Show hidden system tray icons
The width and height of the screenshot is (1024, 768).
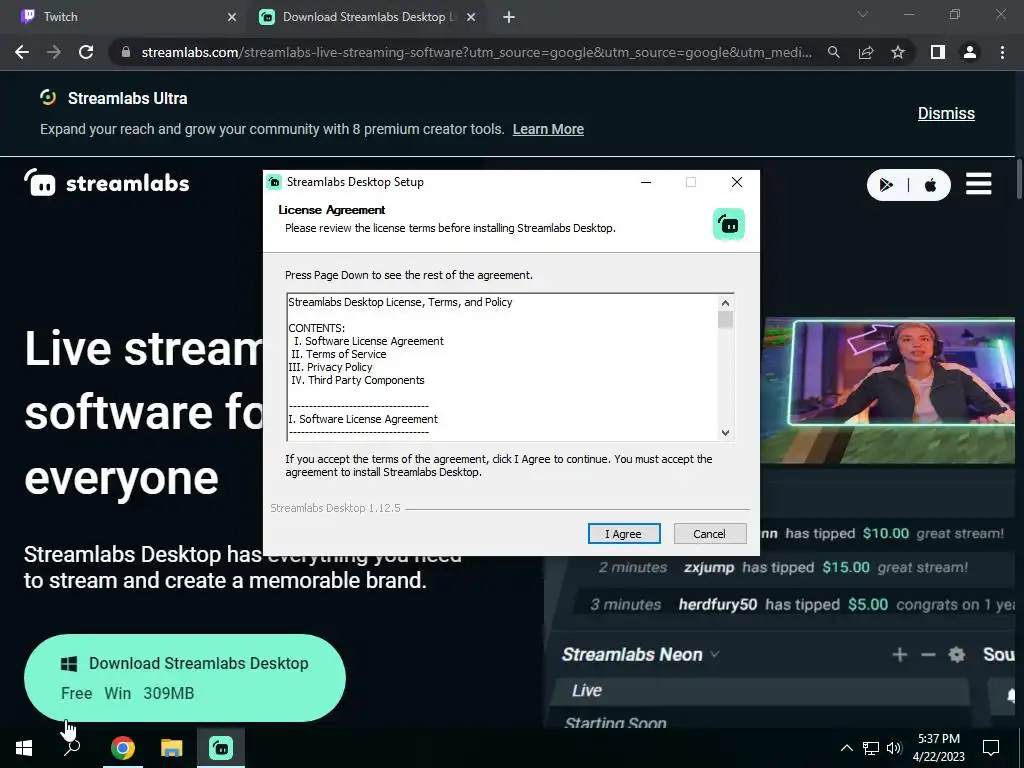[x=846, y=748]
